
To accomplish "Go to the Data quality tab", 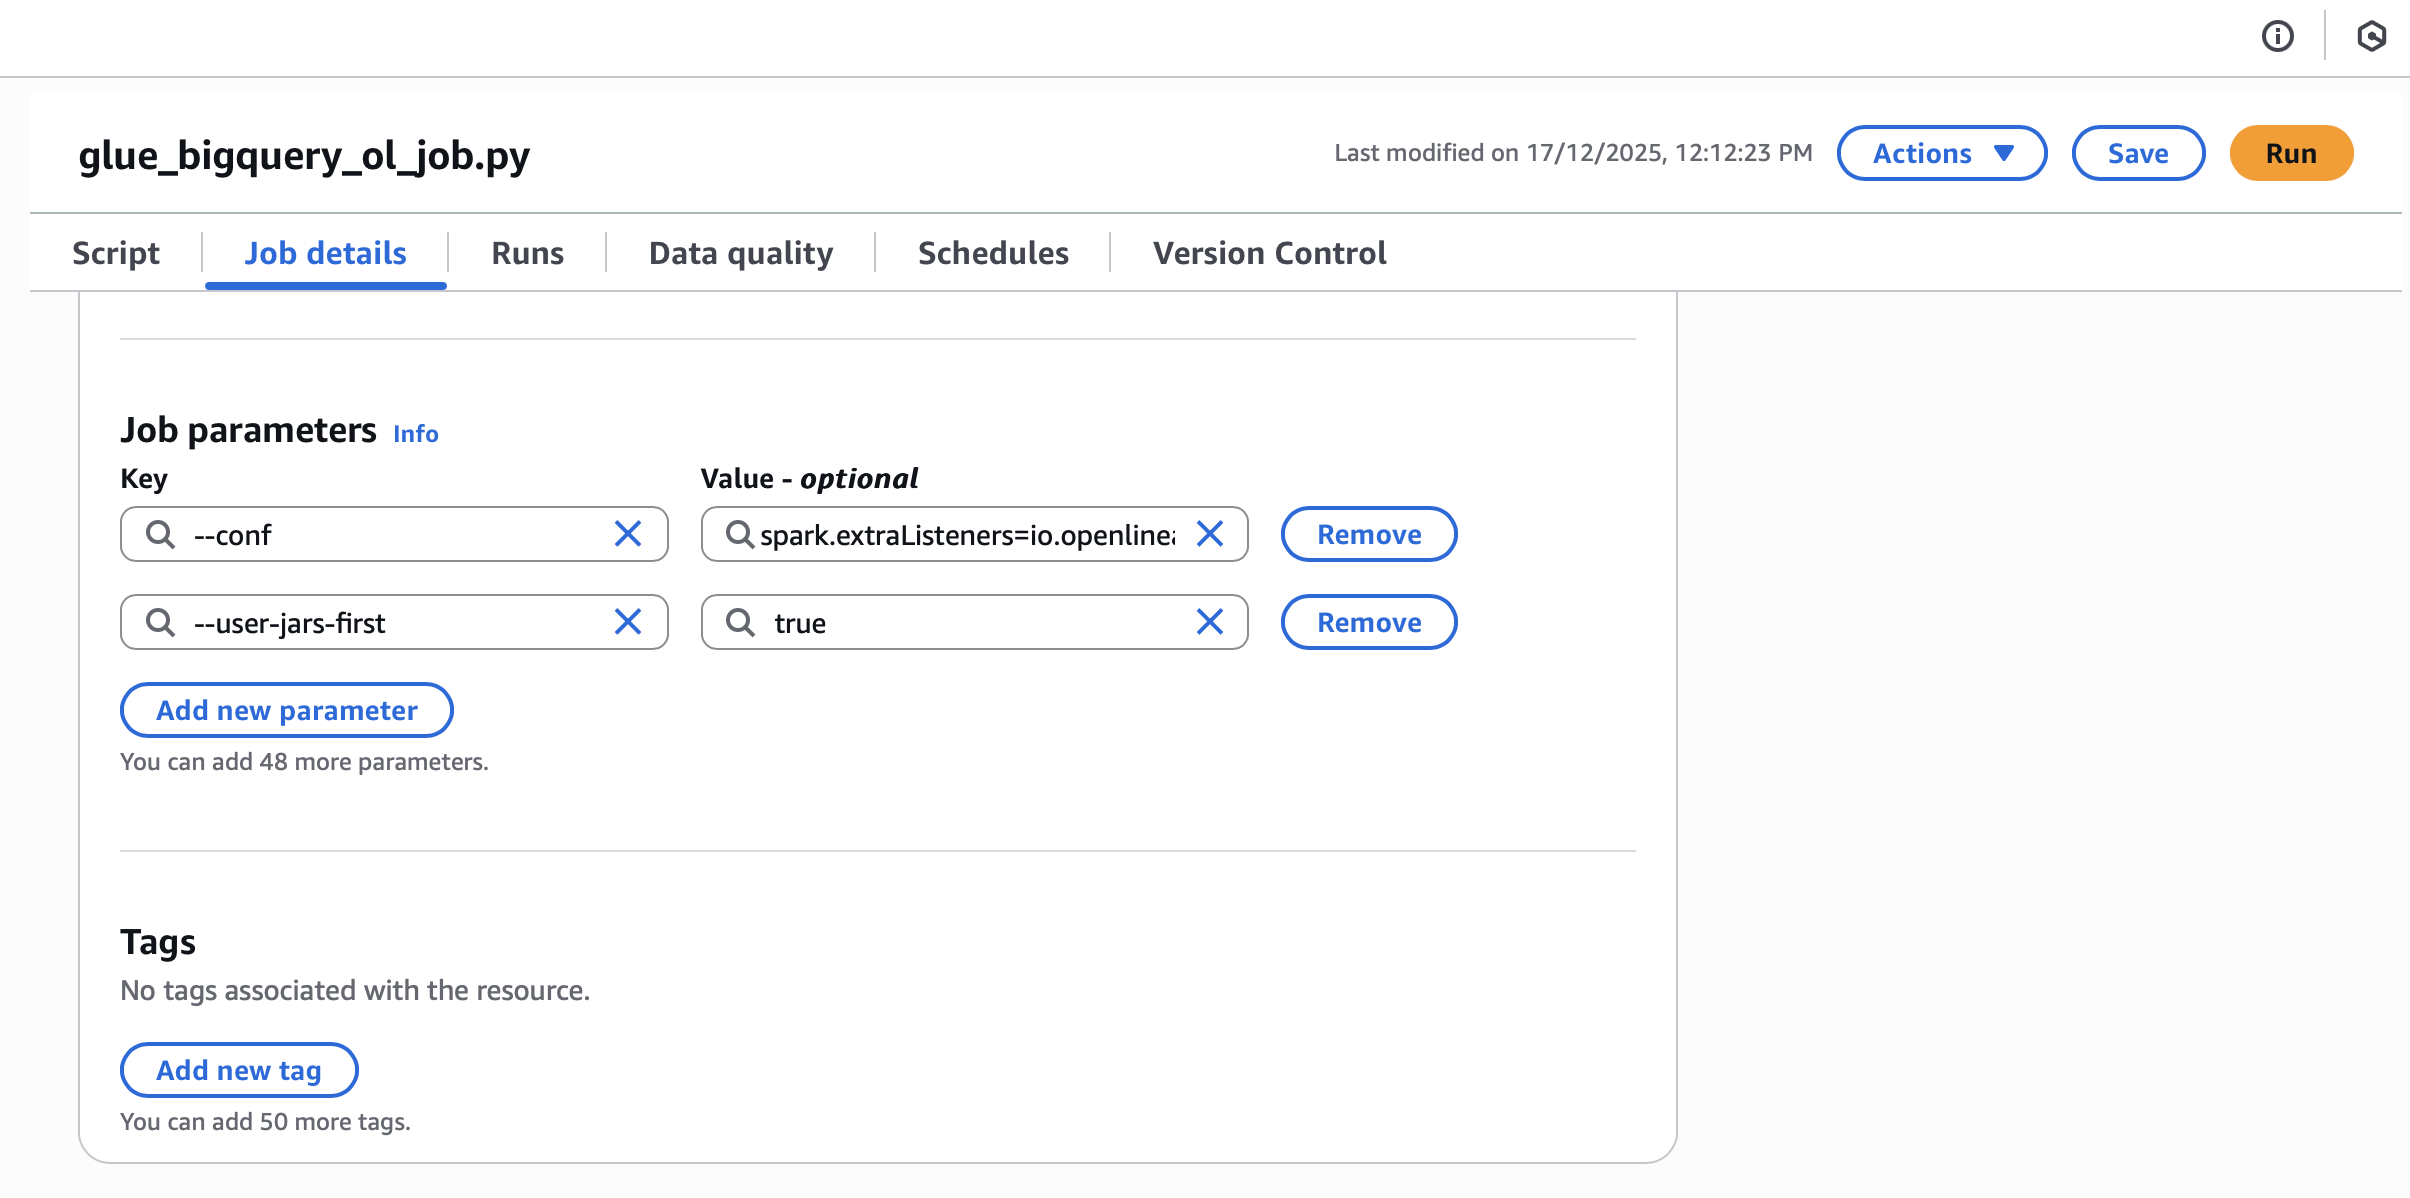I will click(x=741, y=253).
